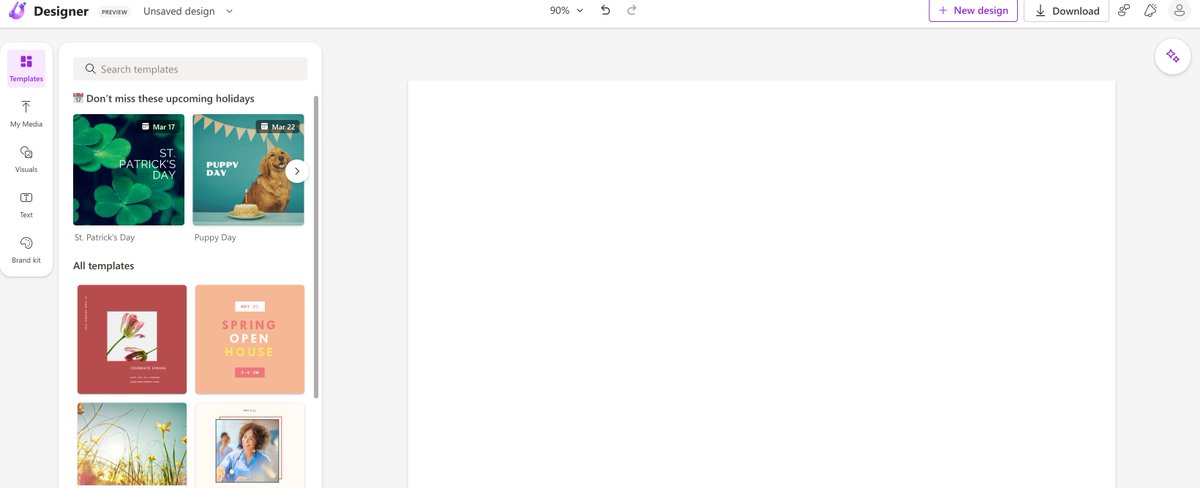Image resolution: width=1200 pixels, height=488 pixels.
Task: Click the Download button
Action: [x=1066, y=11]
